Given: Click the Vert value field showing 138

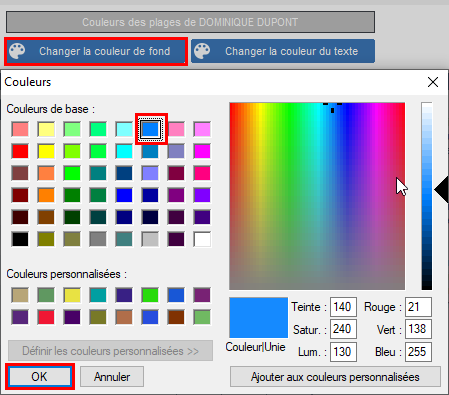Looking at the screenshot, I should [x=418, y=329].
